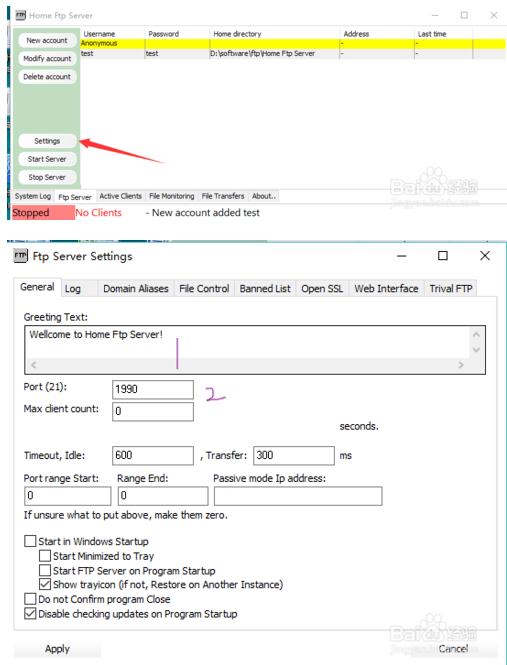Click greeting text scroll left arrow
The image size is (507, 665).
click(x=34, y=365)
